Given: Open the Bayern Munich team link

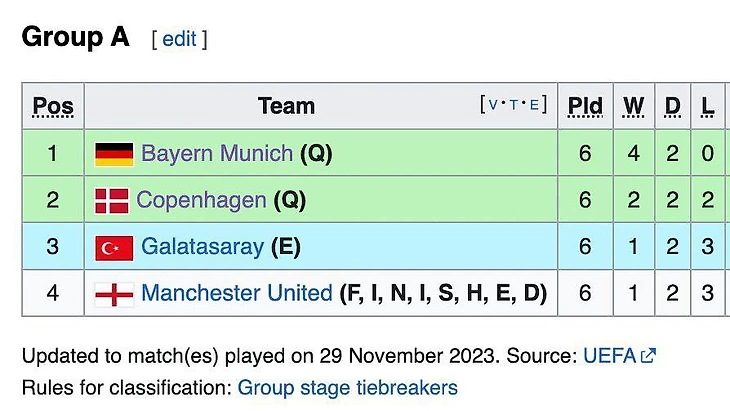Looking at the screenshot, I should [x=217, y=154].
